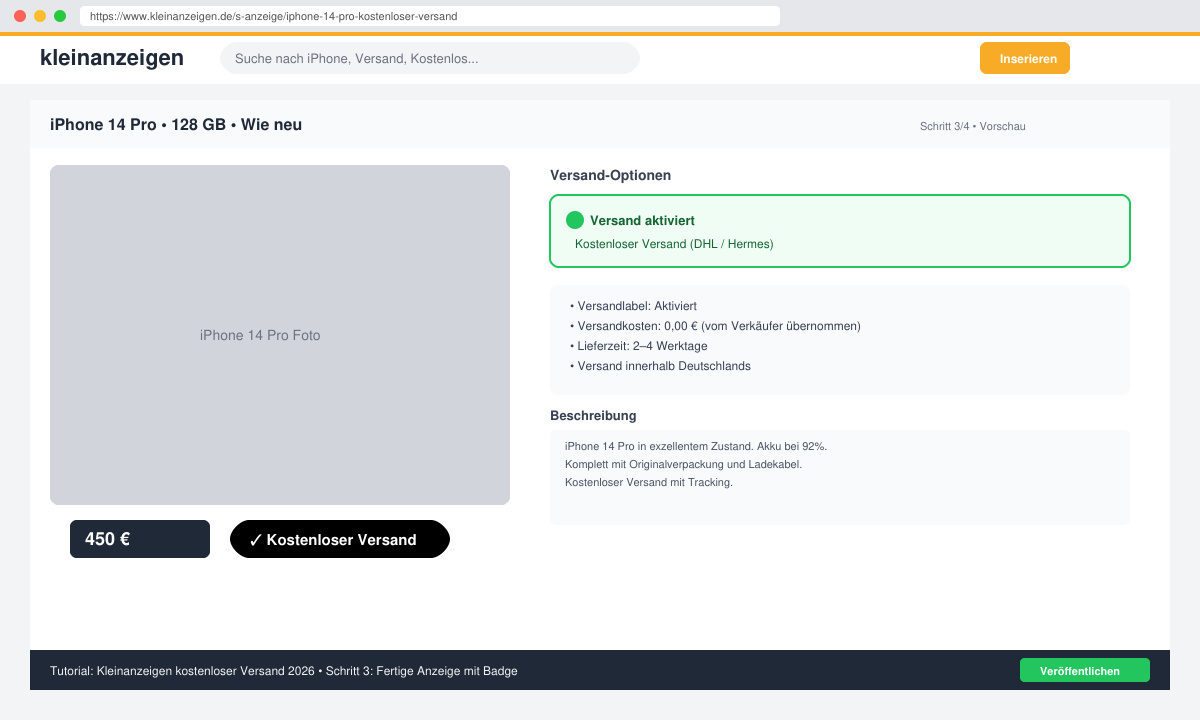
Task: Click the Versandlabel: Aktiviert line
Action: coord(633,306)
